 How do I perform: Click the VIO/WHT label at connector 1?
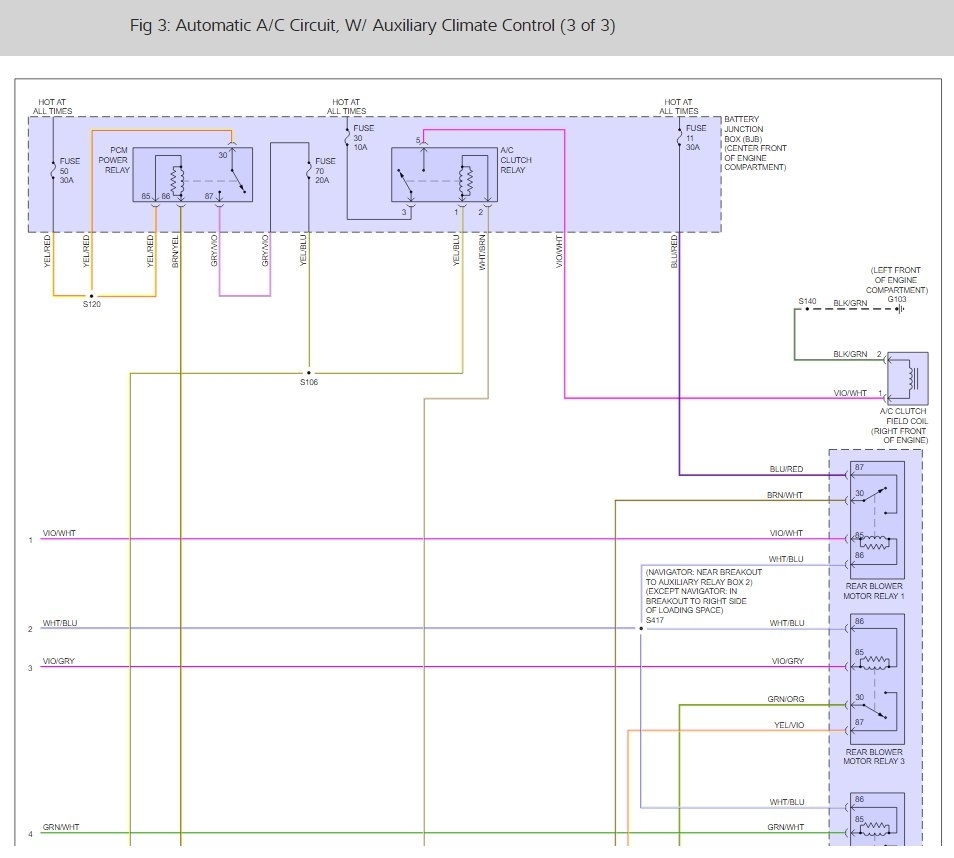59,533
